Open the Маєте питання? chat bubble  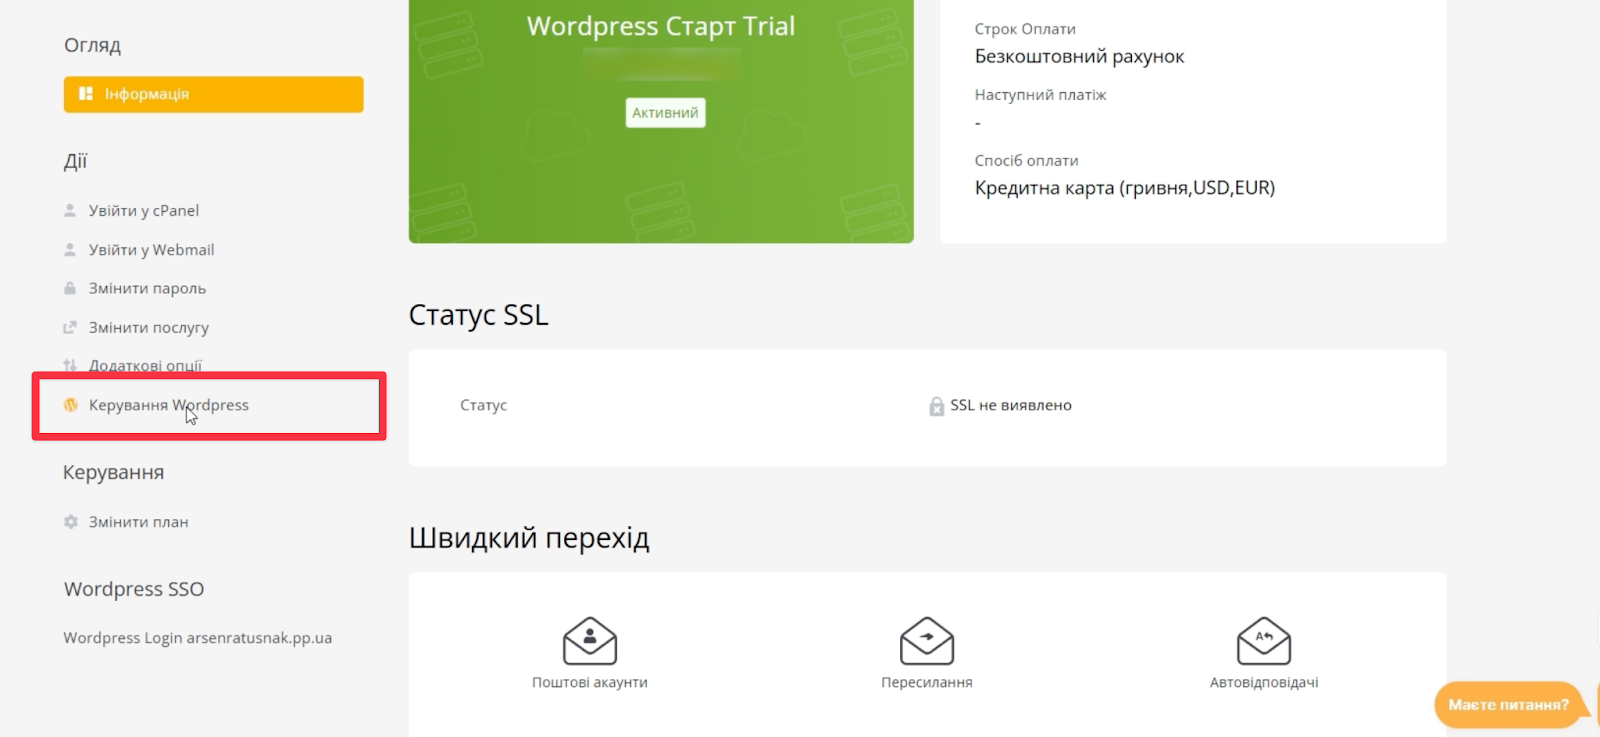[x=1509, y=705]
